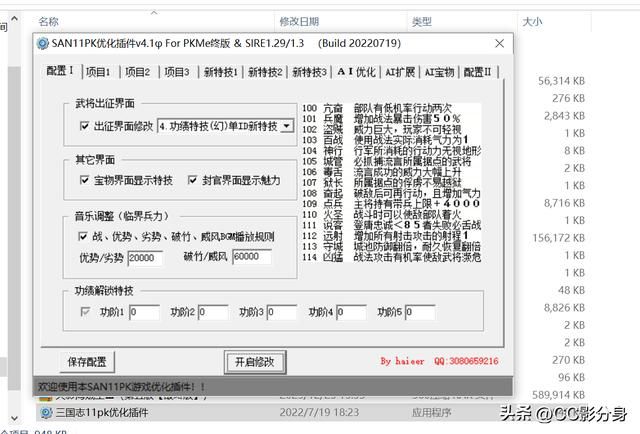640x434 pixels.
Task: Select skill row 107 狱长
Action: point(391,183)
